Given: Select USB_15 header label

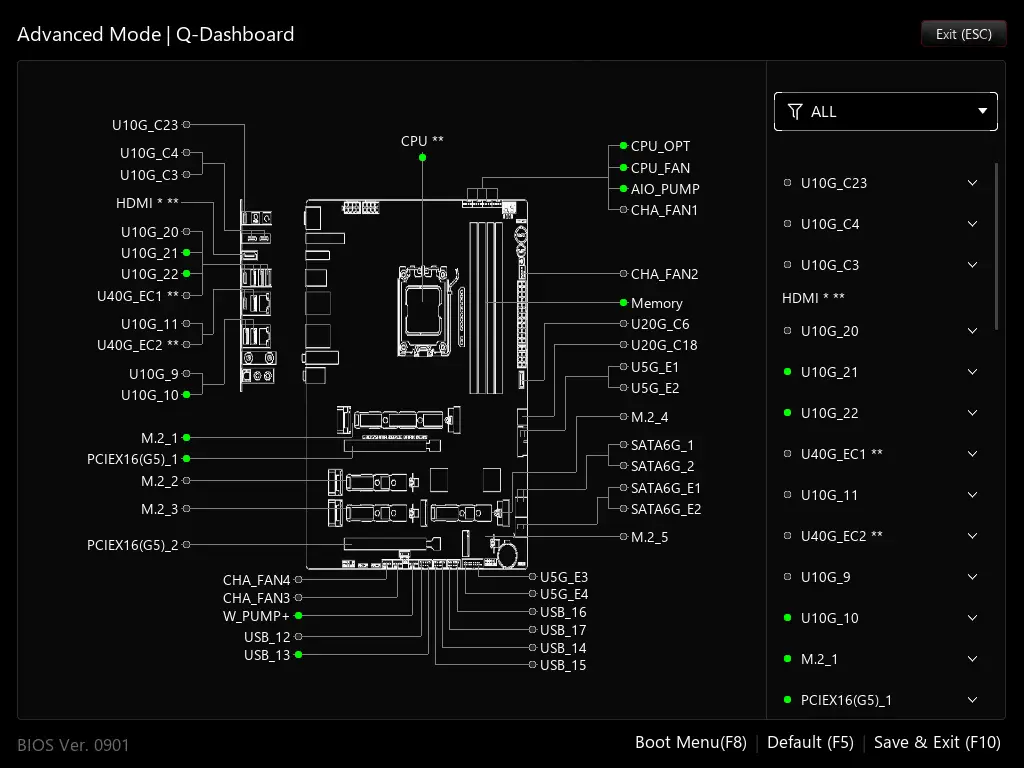Looking at the screenshot, I should 563,665.
